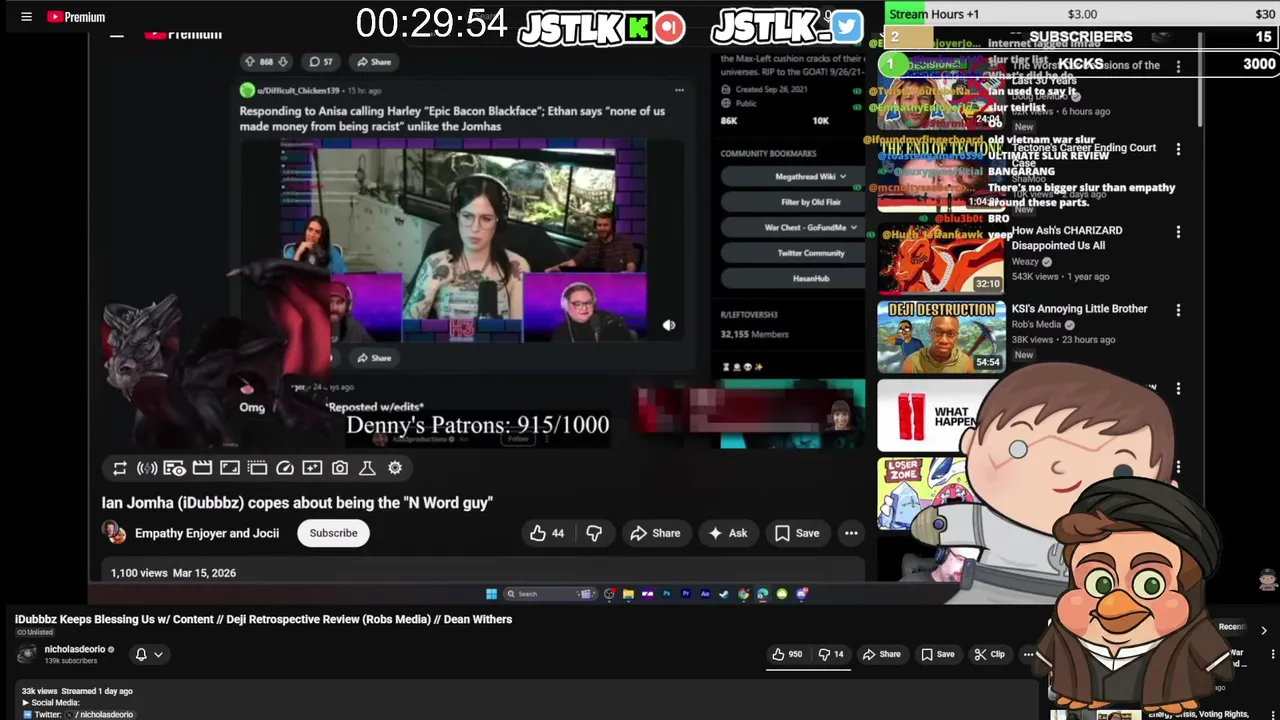The height and width of the screenshot is (720, 1280).
Task: Click the flask icon in the extension toolbar
Action: [367, 468]
